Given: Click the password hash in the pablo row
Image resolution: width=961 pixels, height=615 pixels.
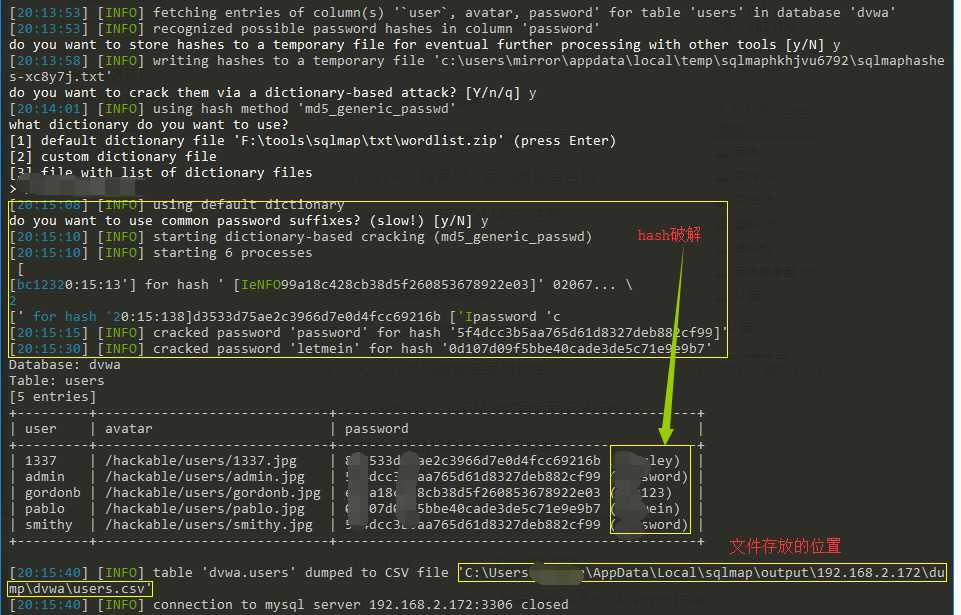Looking at the screenshot, I should [x=473, y=508].
